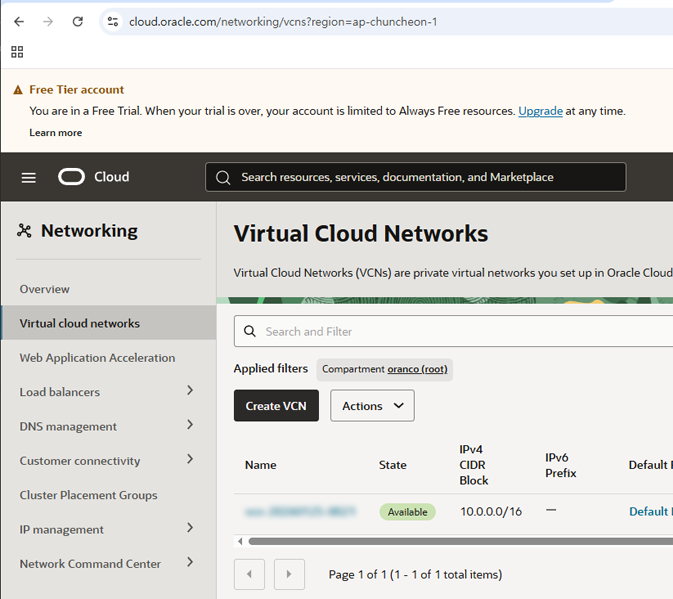Image resolution: width=673 pixels, height=599 pixels.
Task: Reload the page with the refresh icon
Action: 77,21
